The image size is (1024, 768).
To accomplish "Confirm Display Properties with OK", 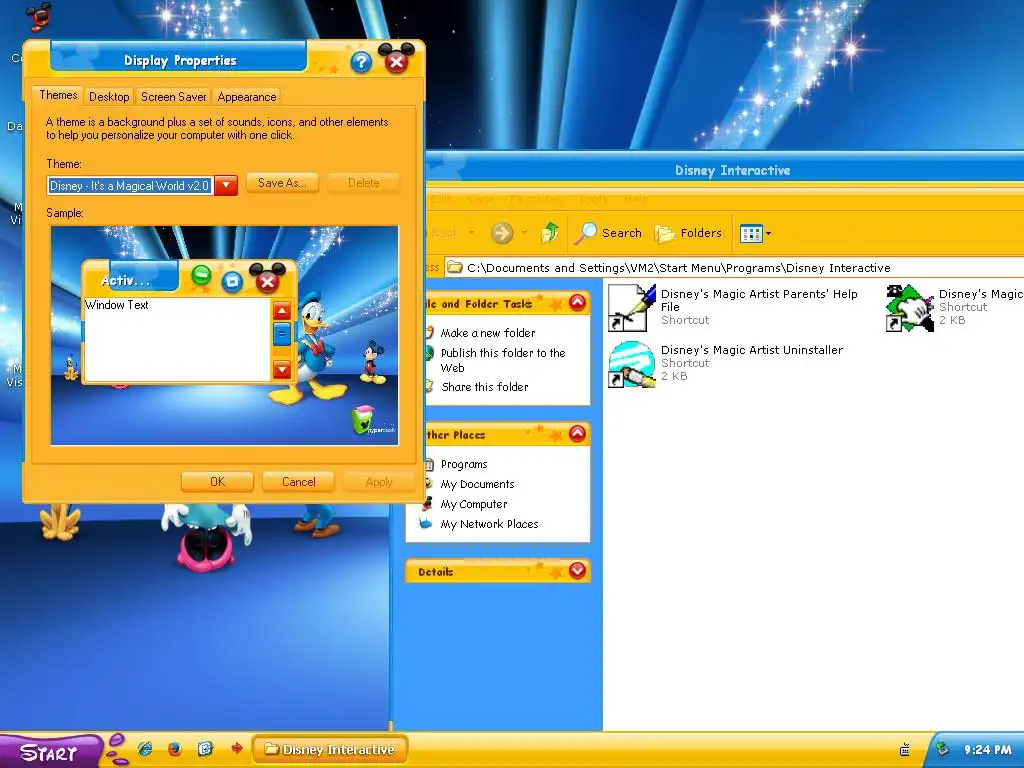I will pyautogui.click(x=217, y=482).
